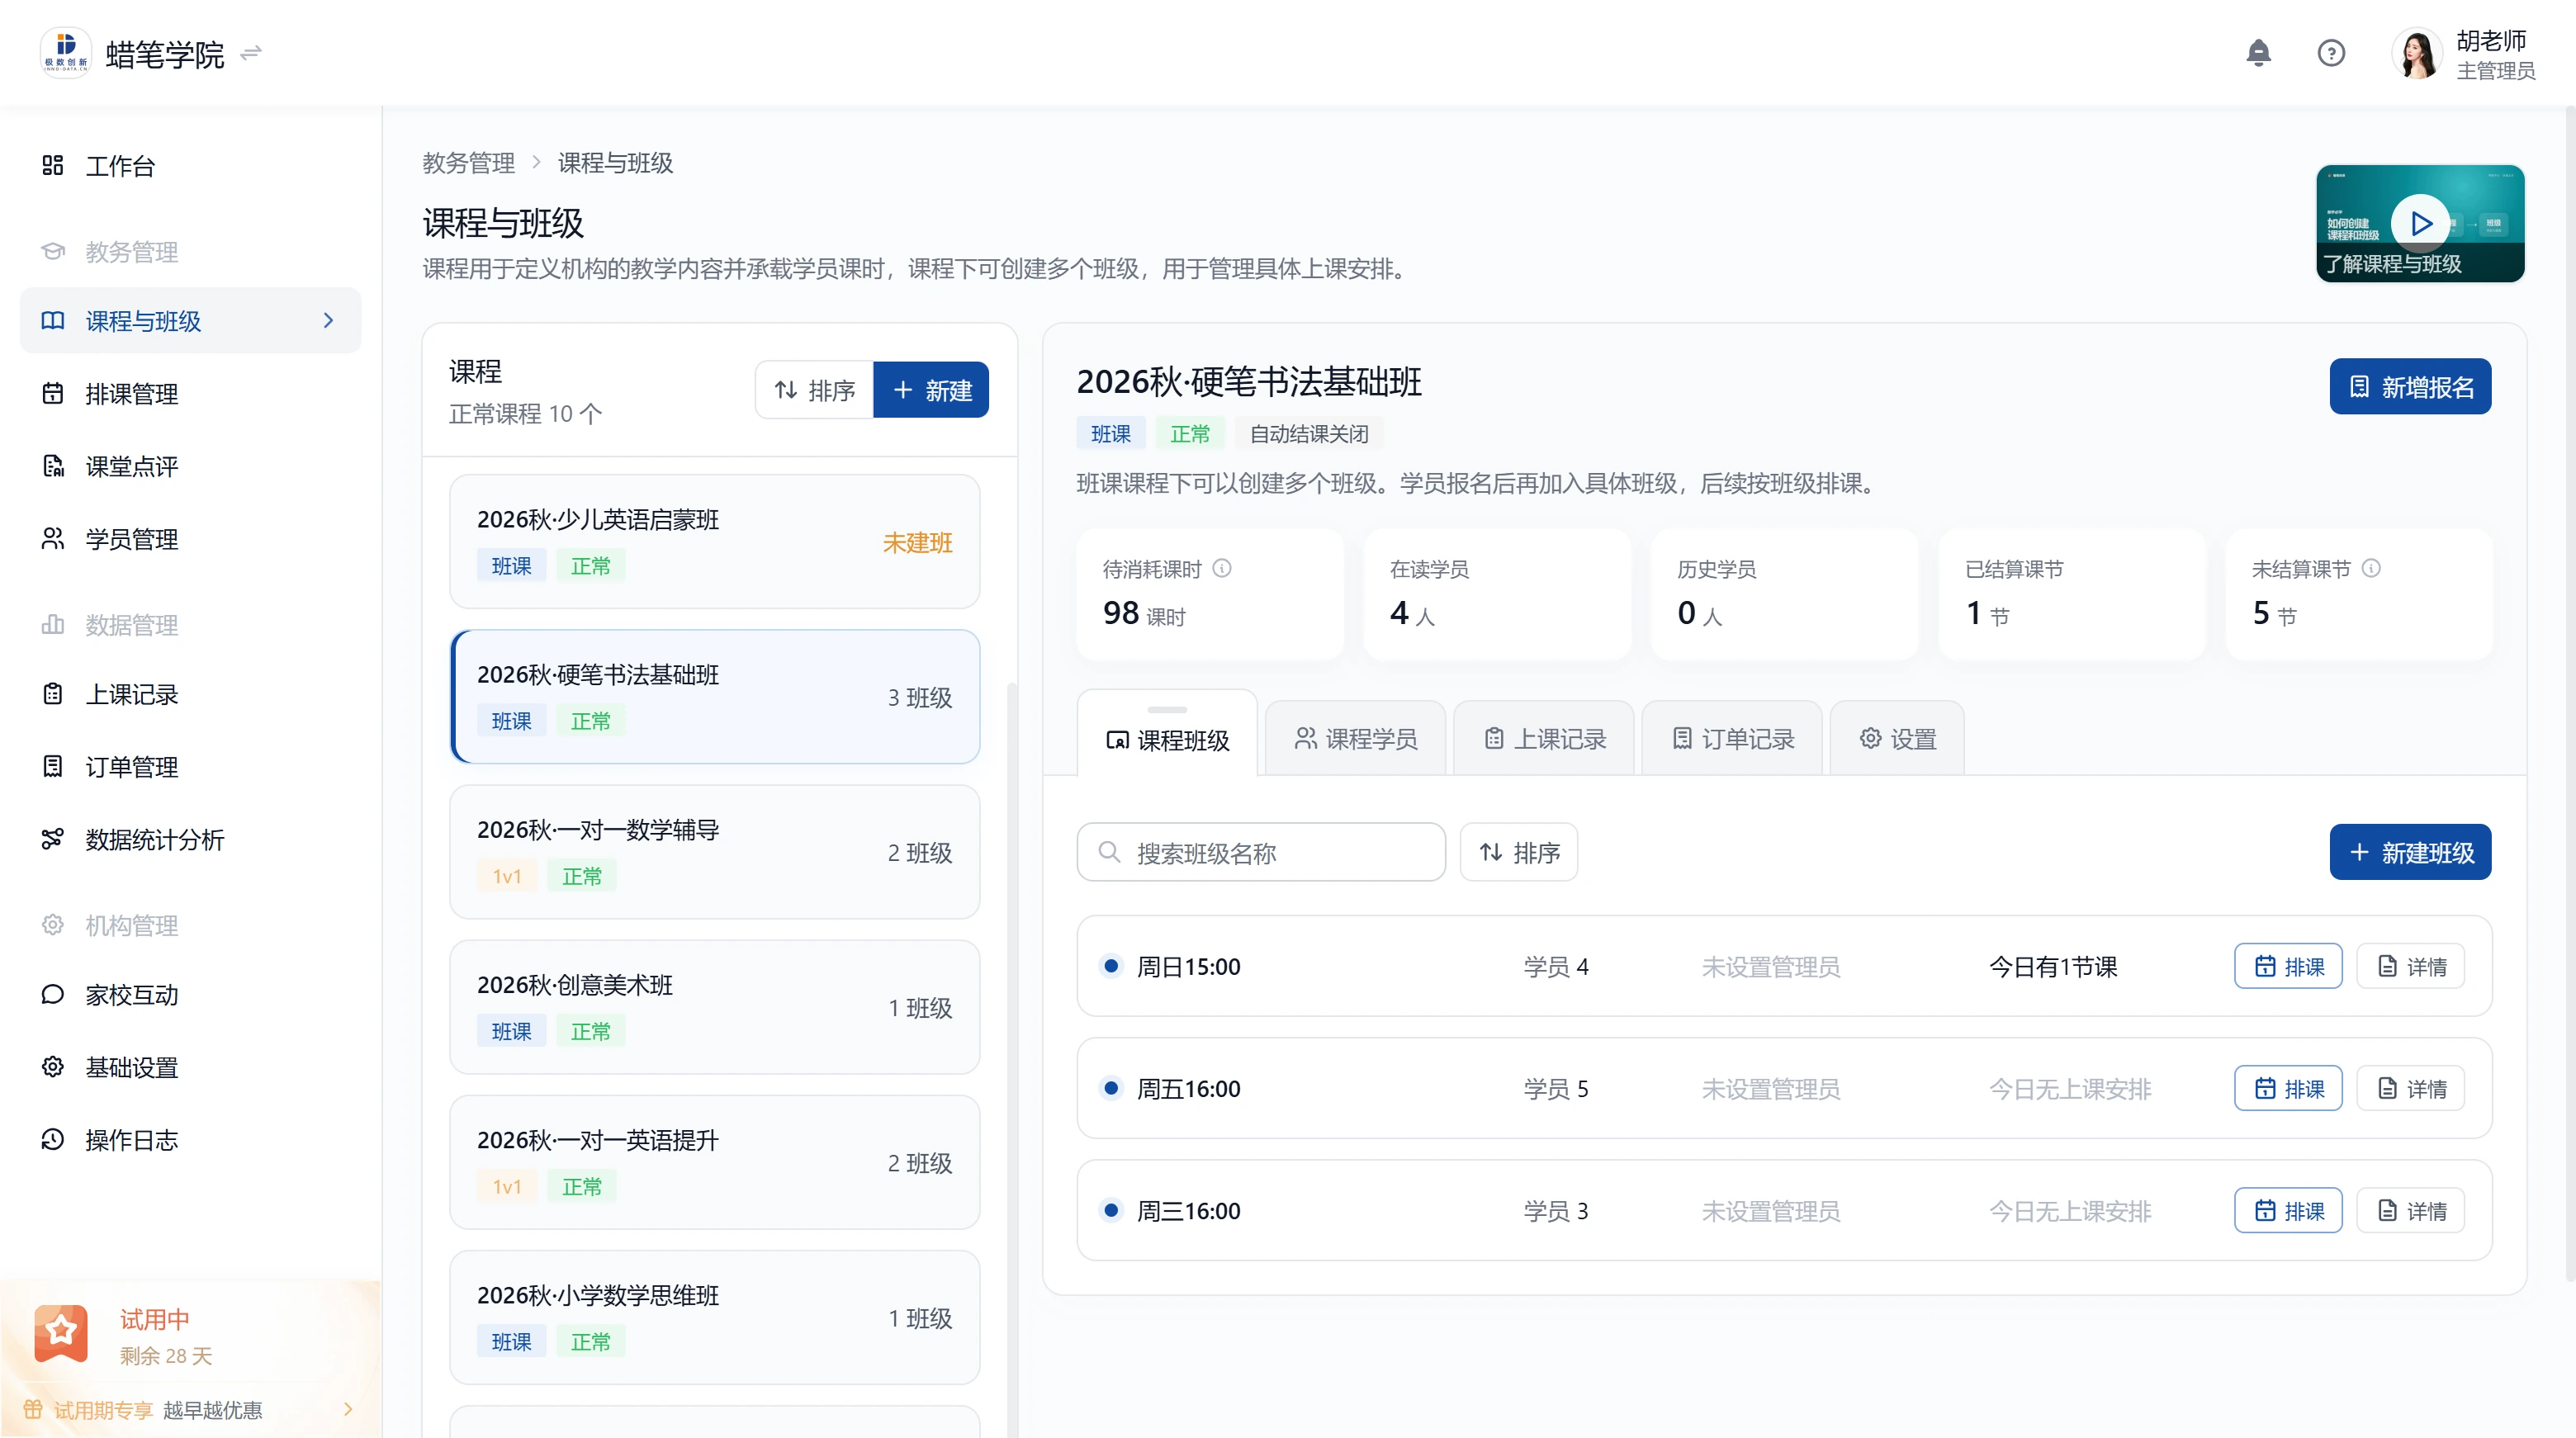
Task: Click info icon next to 未结算课节
Action: point(2371,568)
